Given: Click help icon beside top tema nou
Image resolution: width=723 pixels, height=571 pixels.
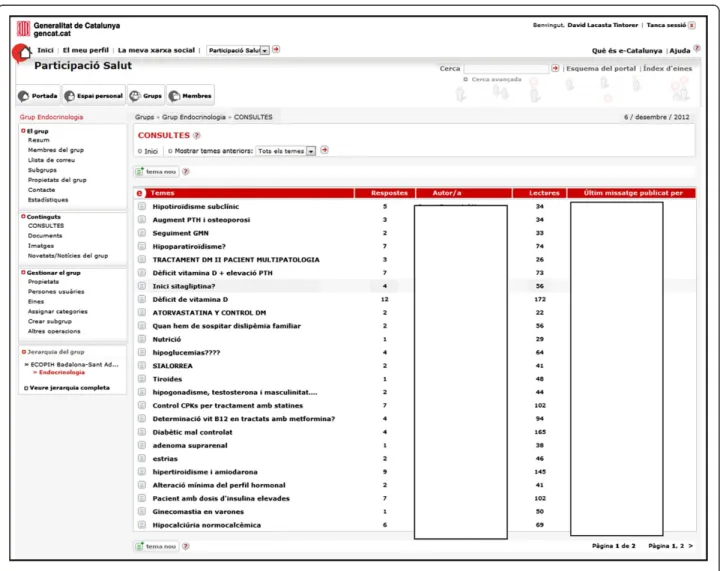Looking at the screenshot, I should [x=185, y=172].
